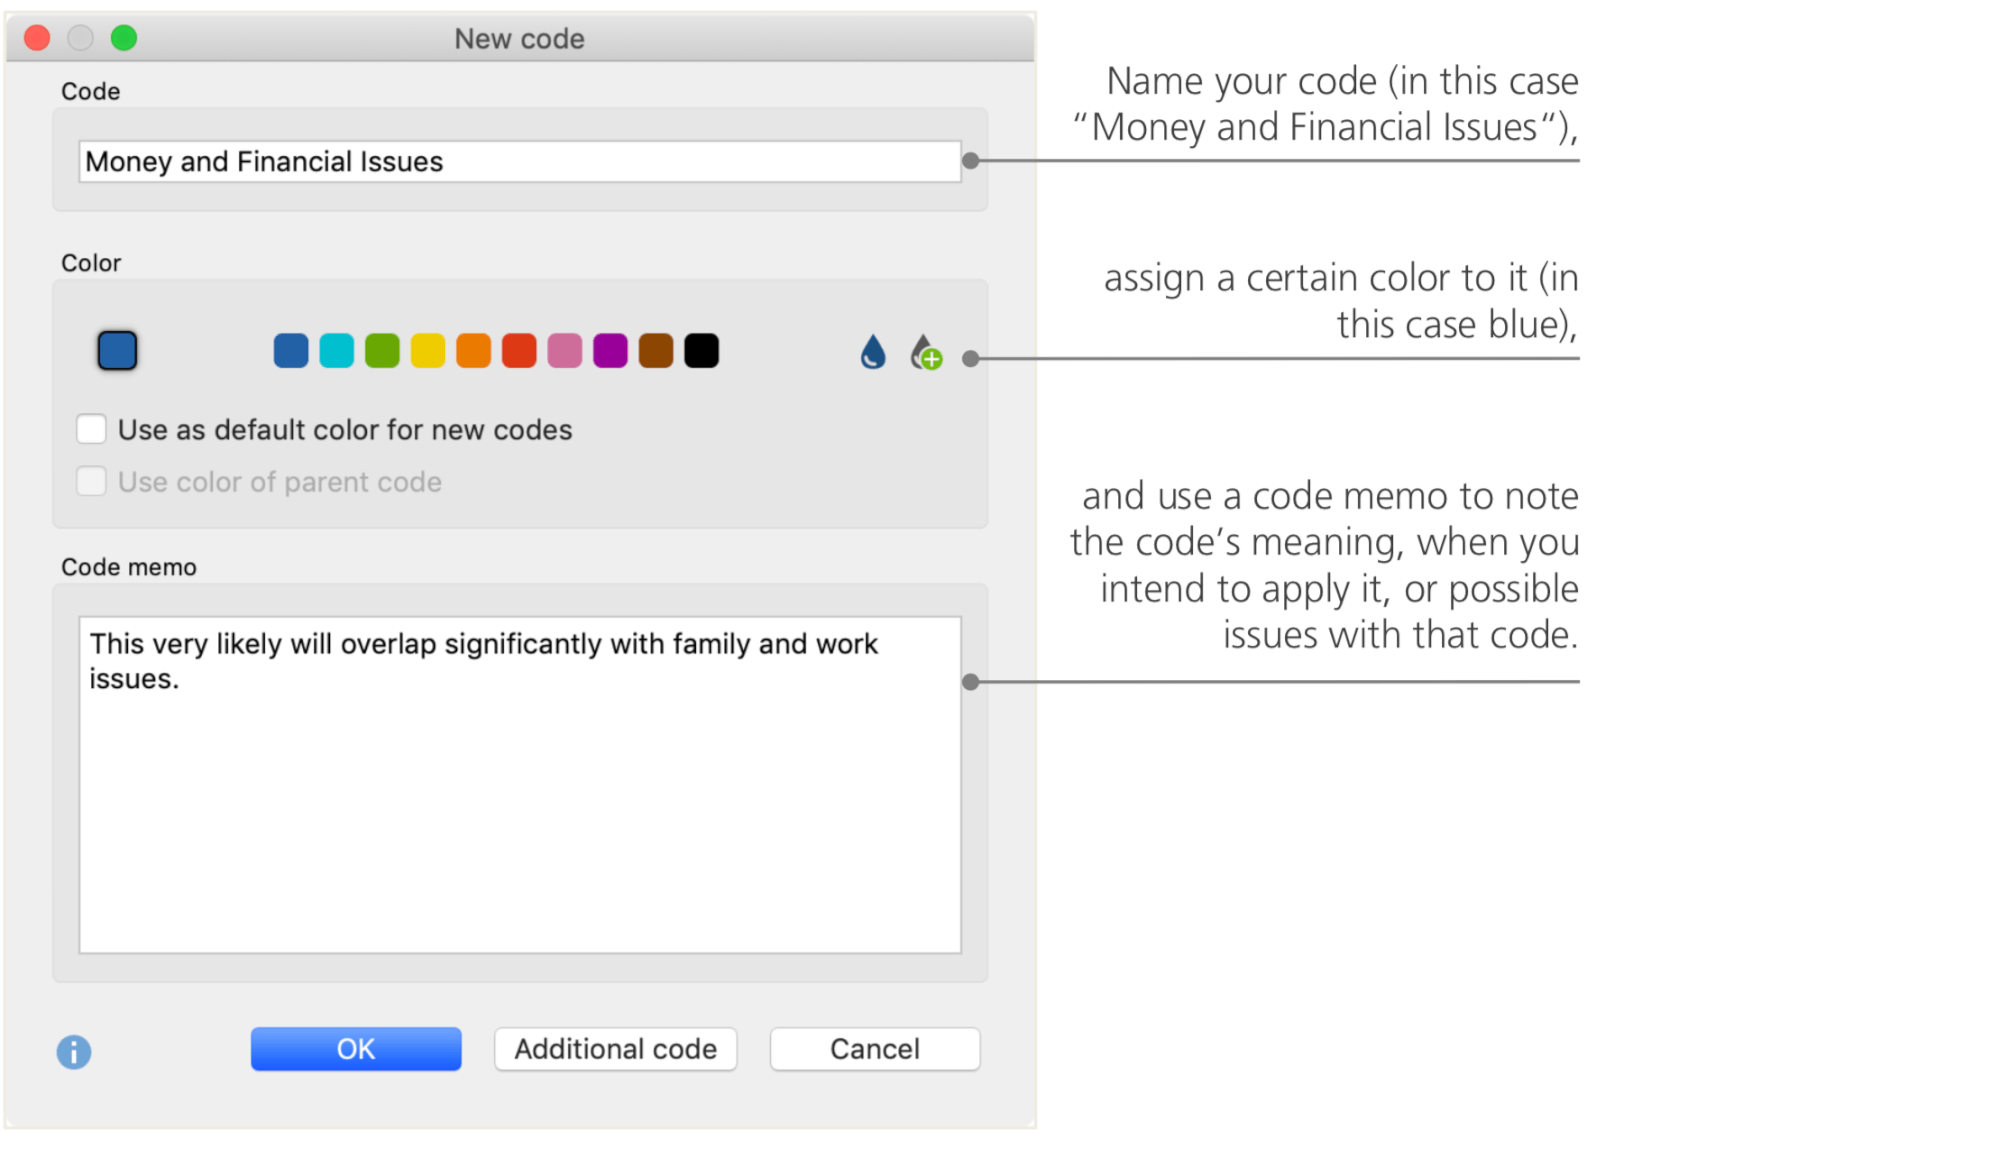The height and width of the screenshot is (1149, 2000).
Task: Select the purple color swatch
Action: point(610,351)
